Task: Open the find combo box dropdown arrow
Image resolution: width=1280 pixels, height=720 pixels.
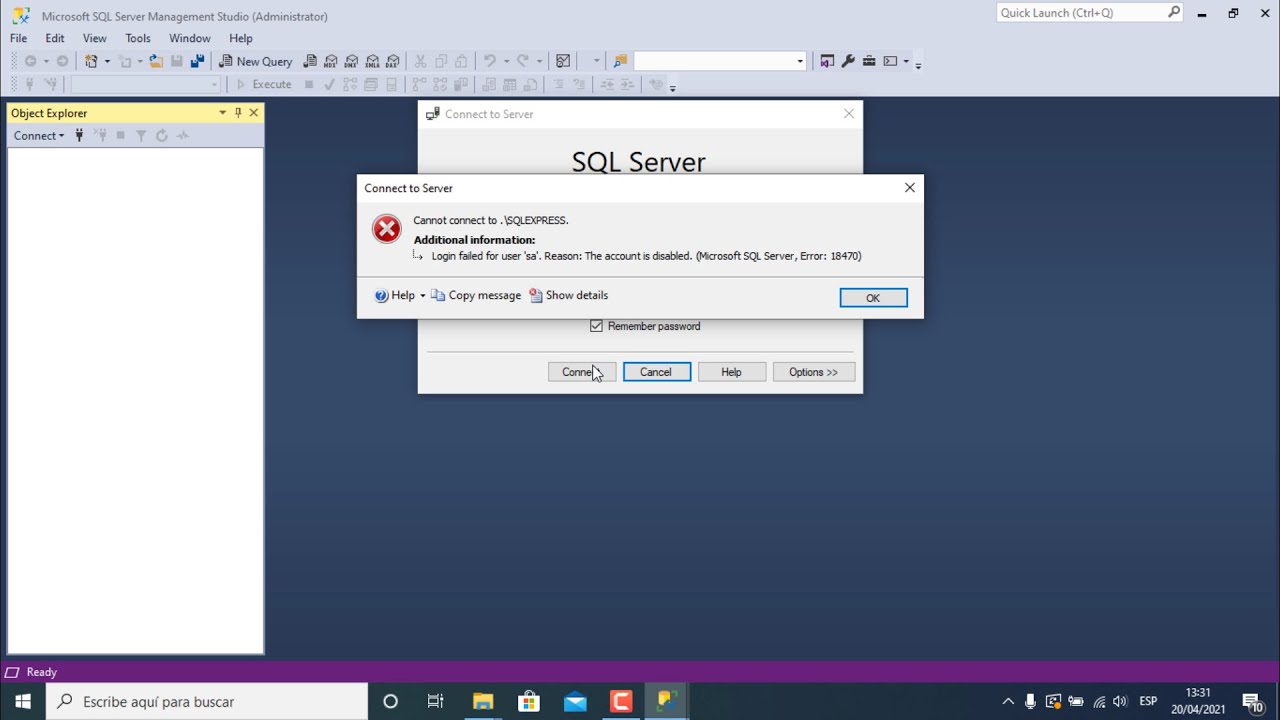Action: (800, 61)
